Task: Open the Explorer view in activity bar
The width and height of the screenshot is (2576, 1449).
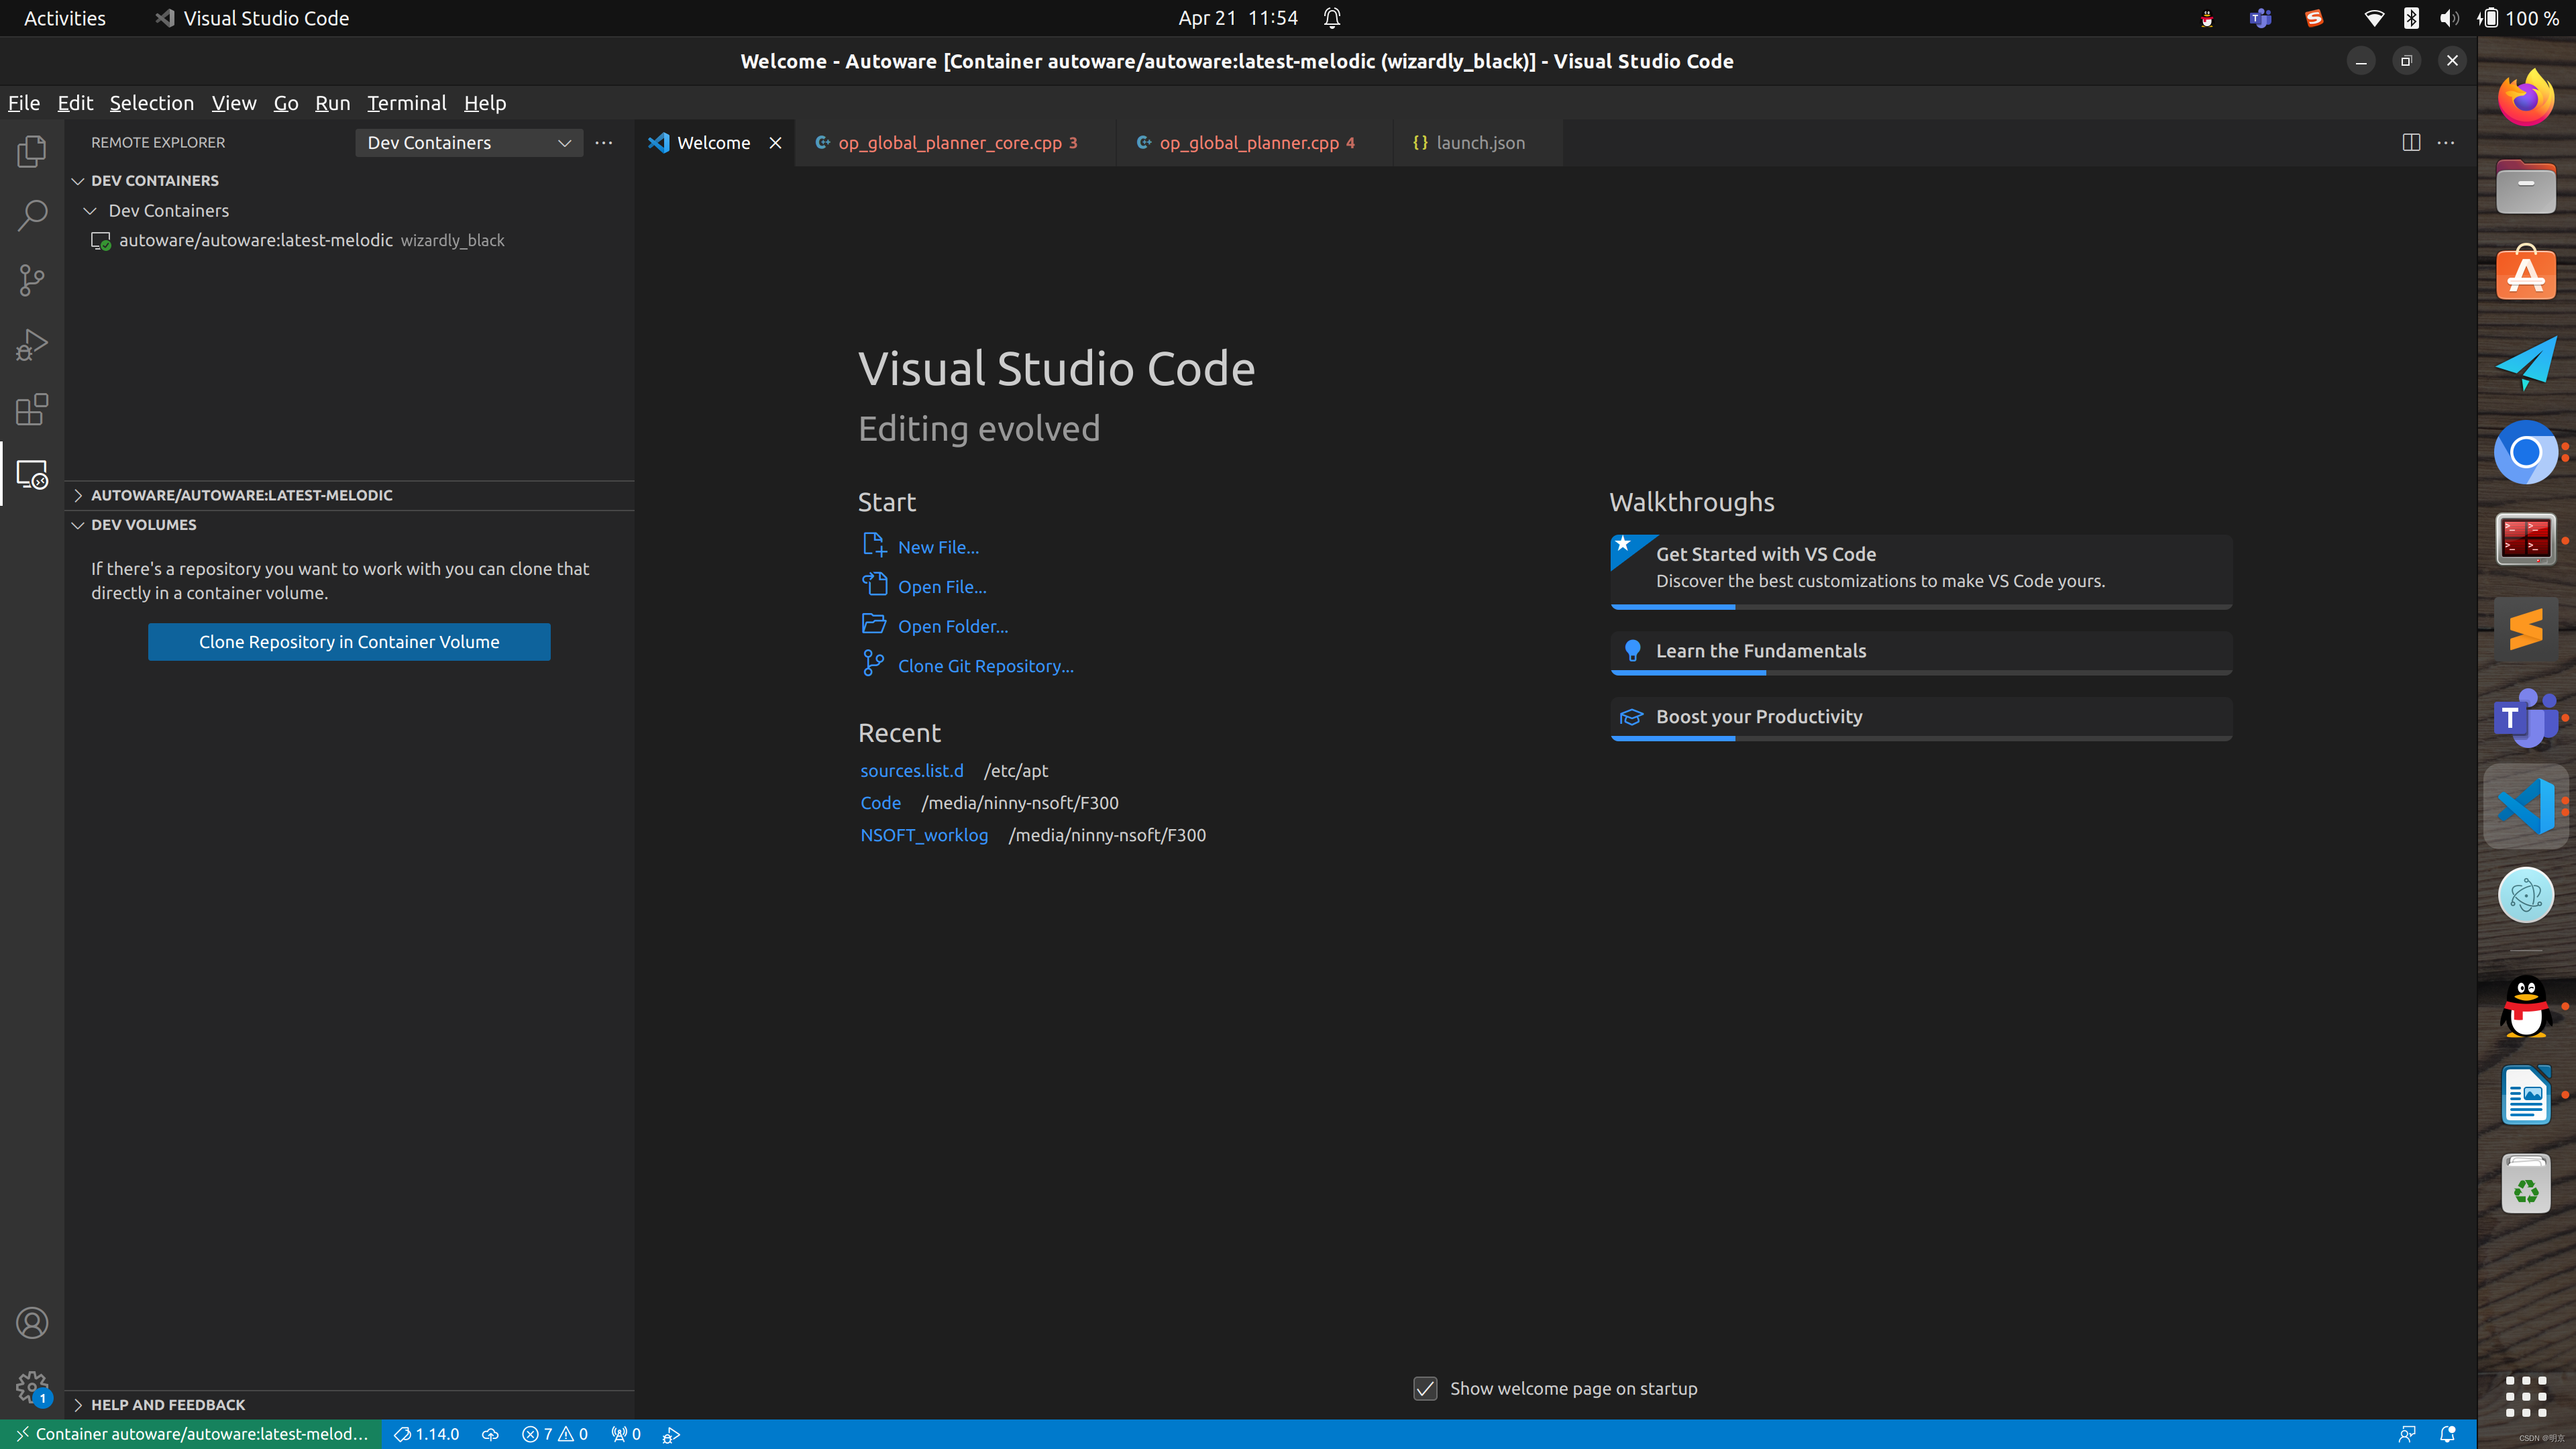Action: 32,151
